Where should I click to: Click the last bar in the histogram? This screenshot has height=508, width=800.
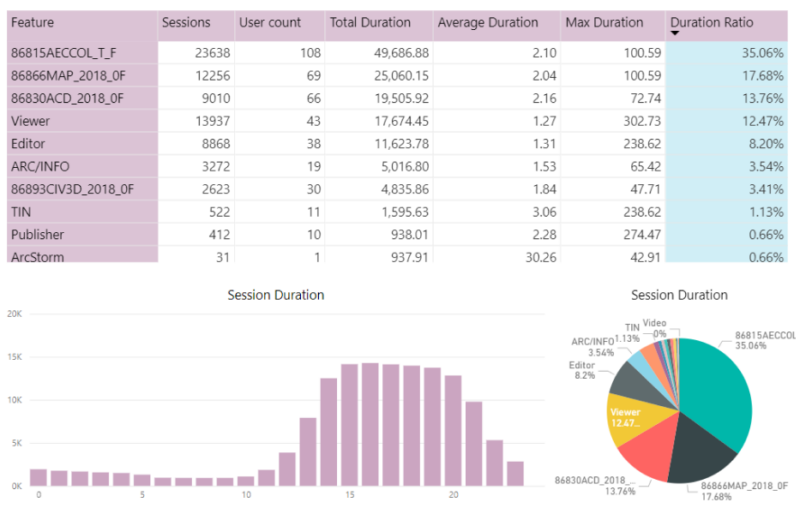(x=515, y=473)
